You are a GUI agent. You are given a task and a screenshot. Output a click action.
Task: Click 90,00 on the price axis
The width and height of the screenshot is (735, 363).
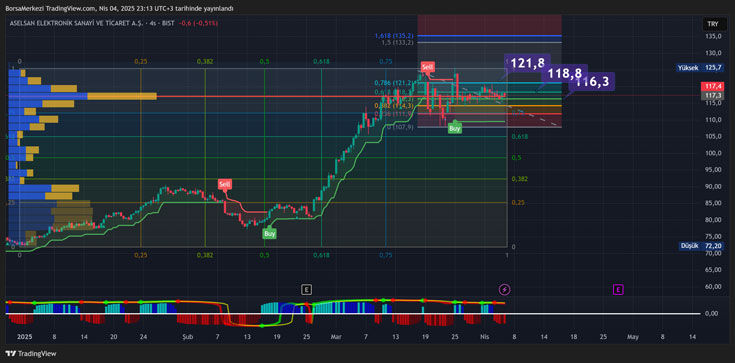[x=713, y=186]
